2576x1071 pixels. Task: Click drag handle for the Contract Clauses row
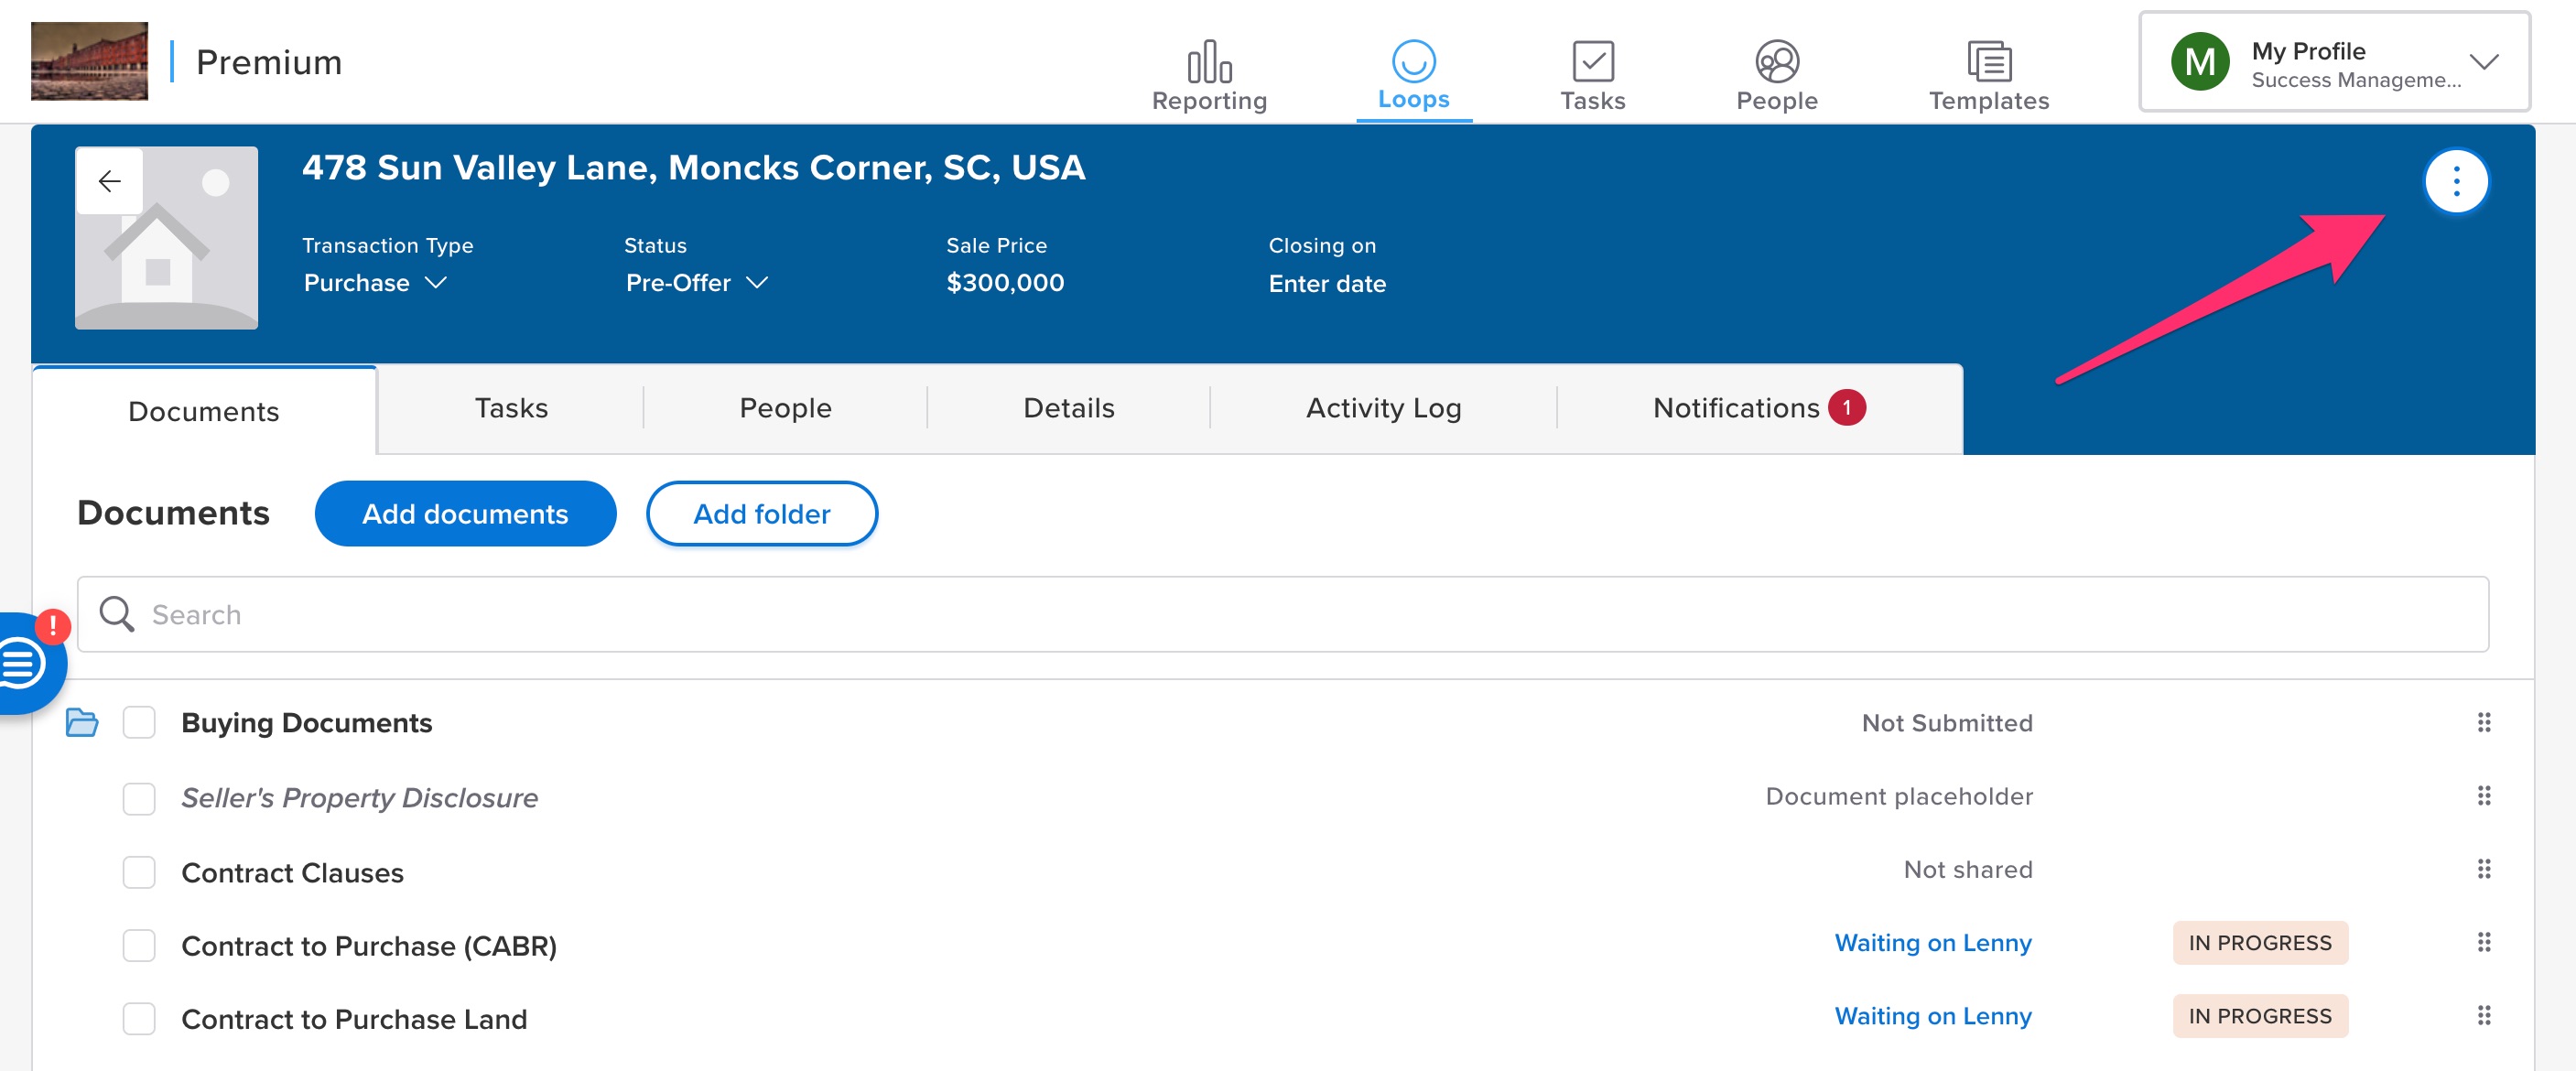tap(2483, 869)
